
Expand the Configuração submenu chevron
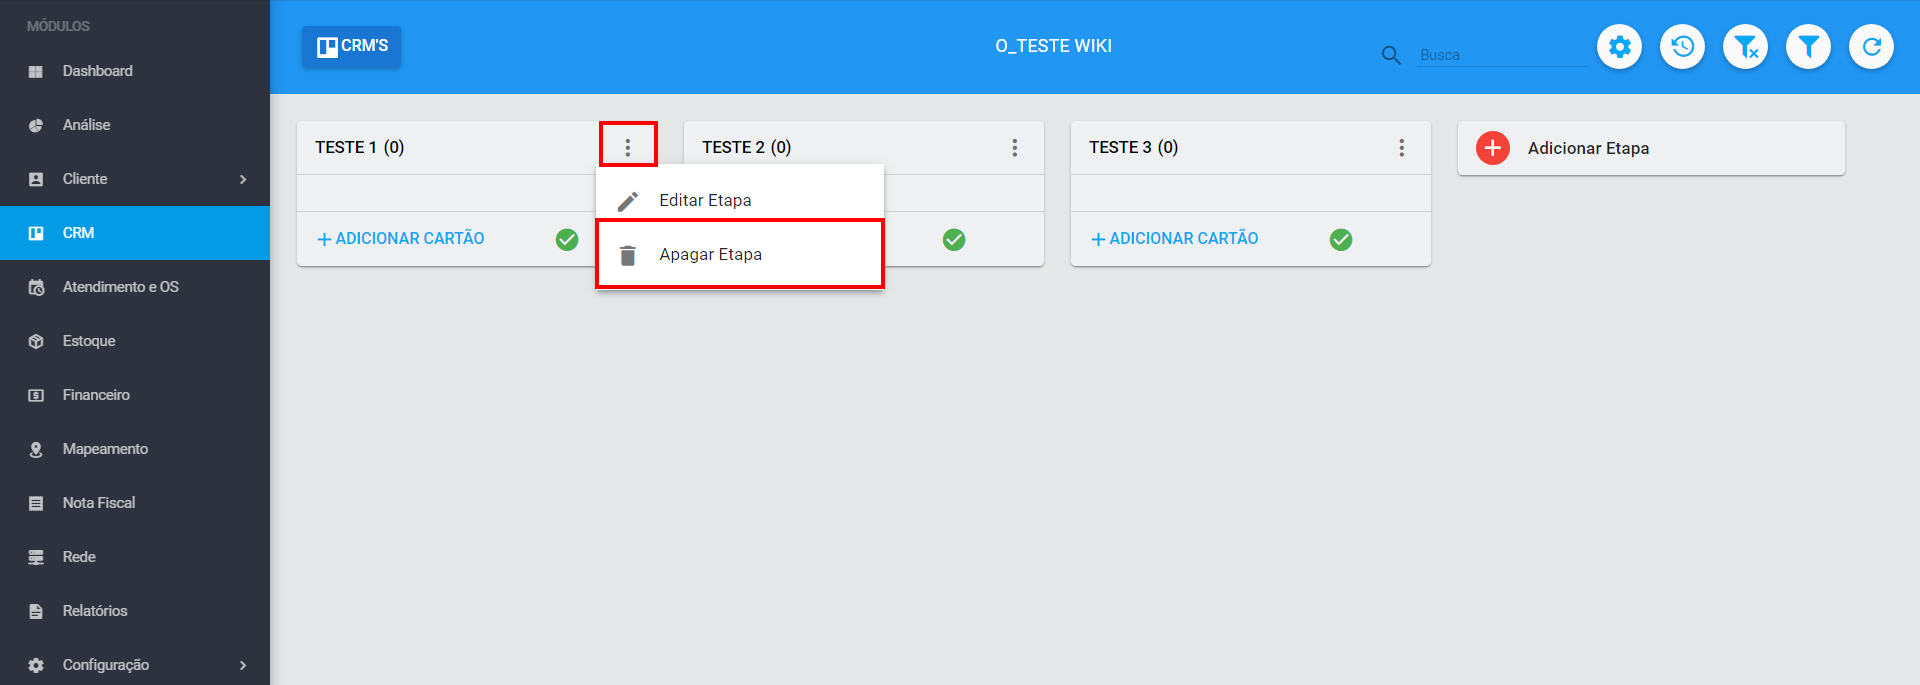coord(243,665)
